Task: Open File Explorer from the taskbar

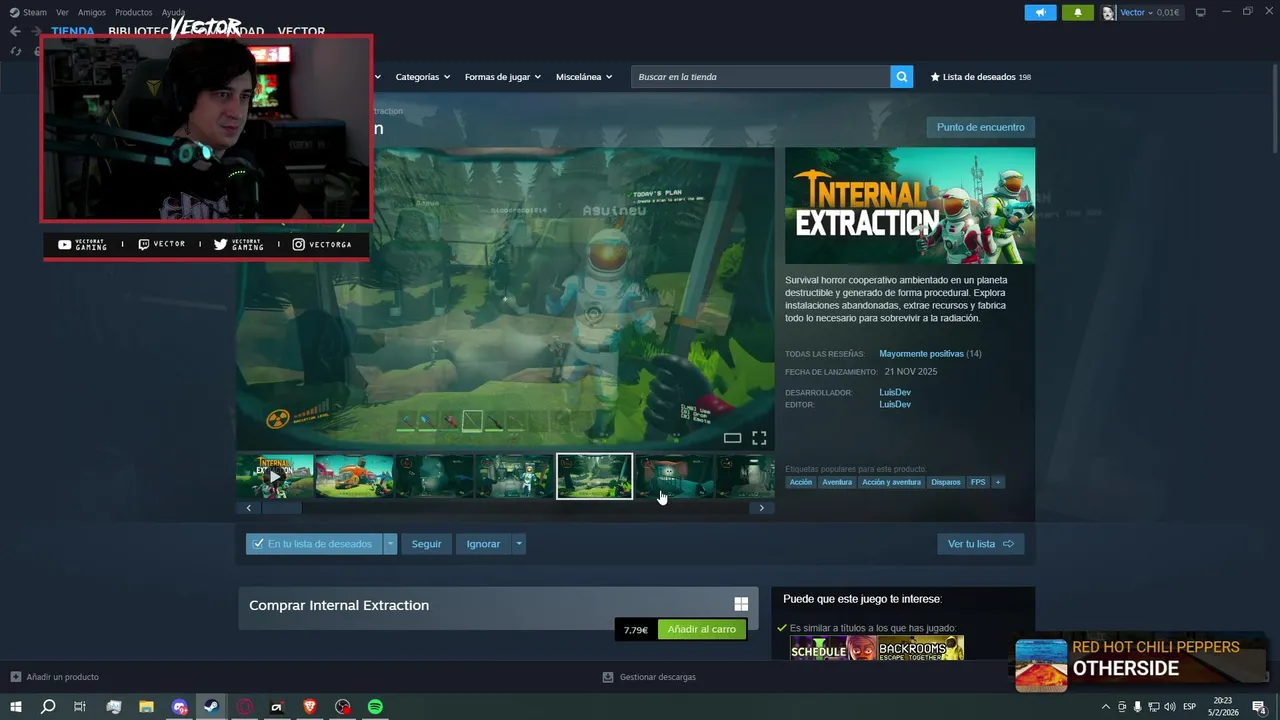Action: pos(146,707)
